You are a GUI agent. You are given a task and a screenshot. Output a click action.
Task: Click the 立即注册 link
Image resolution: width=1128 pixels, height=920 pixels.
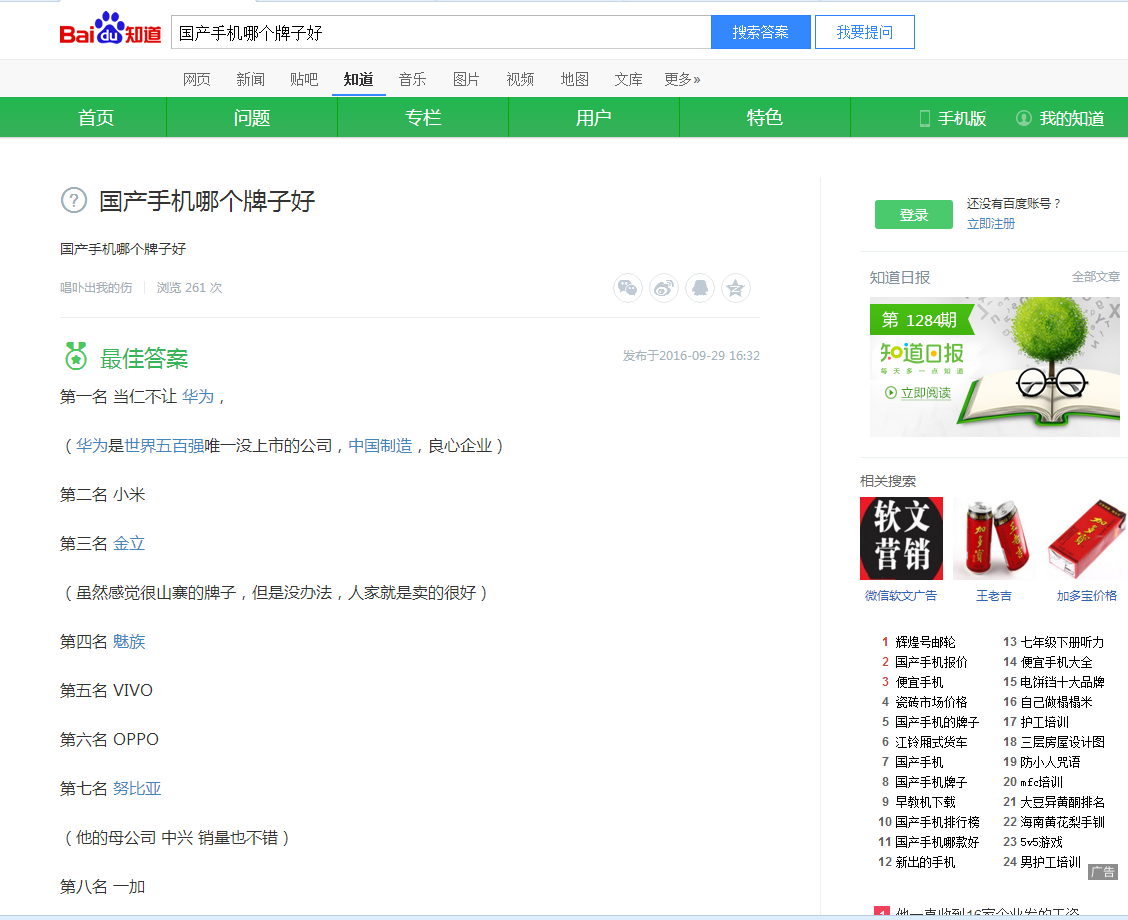coord(991,224)
